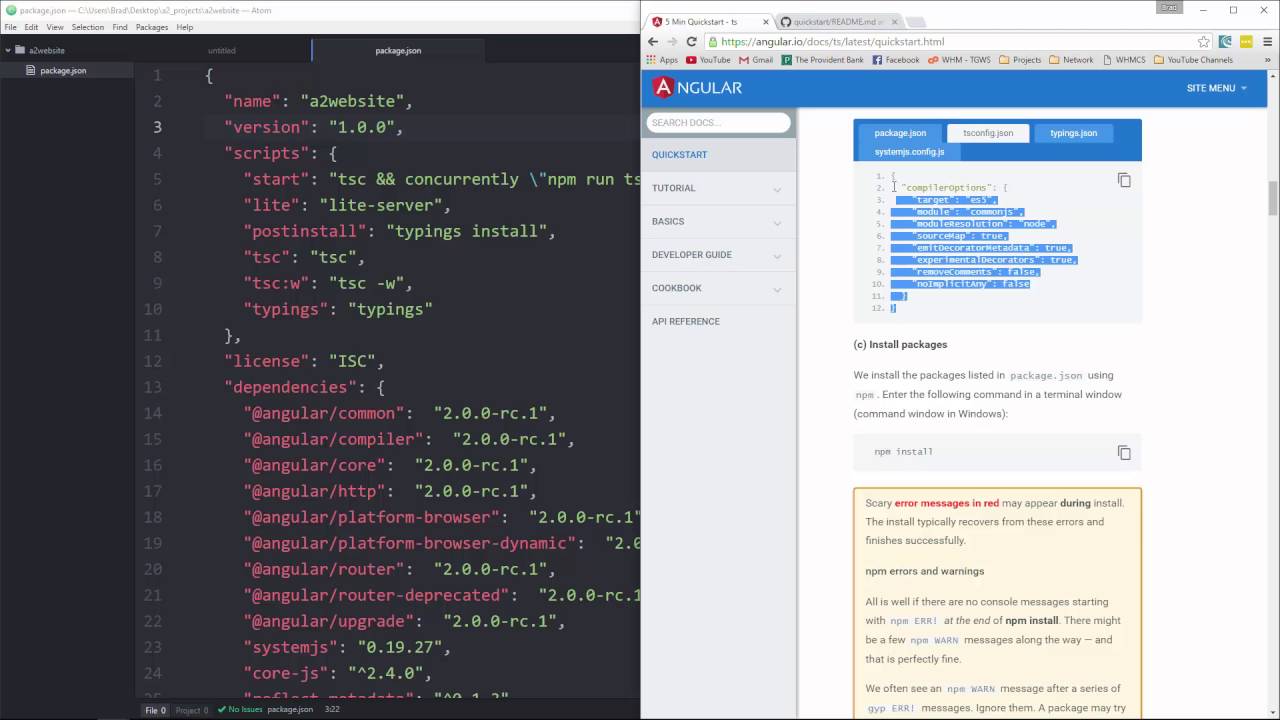Click the File 0 linter button
Screen dimensions: 1280x720
point(156,710)
